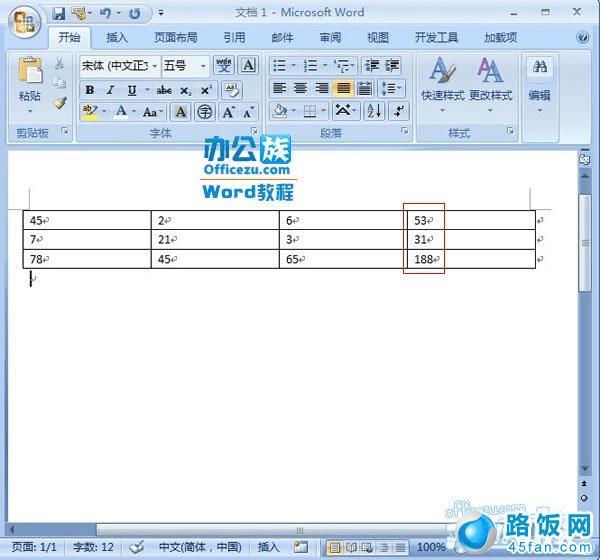The height and width of the screenshot is (560, 600).
Task: Switch to the 插入 tab
Action: coord(117,38)
